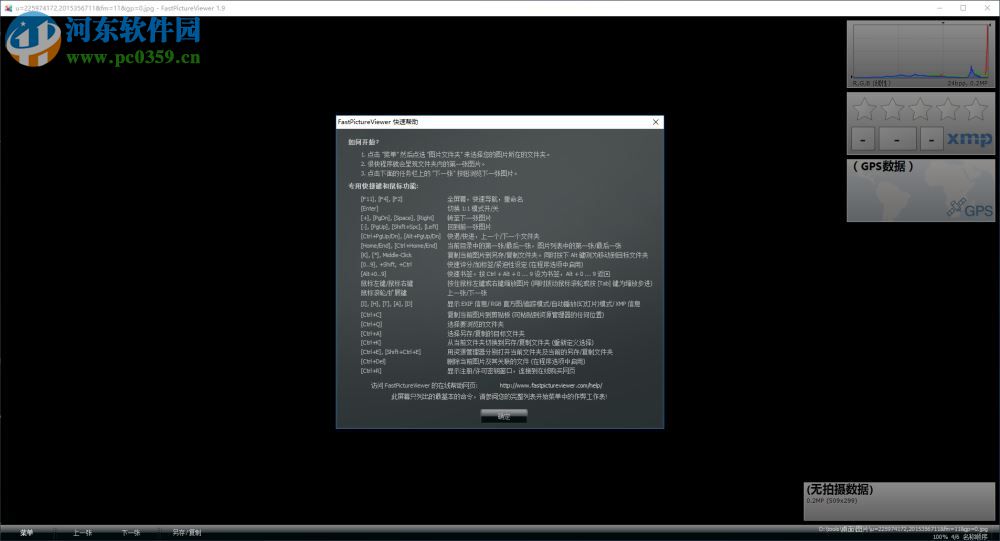Click the dash button beside the xmp logo

click(x=932, y=138)
